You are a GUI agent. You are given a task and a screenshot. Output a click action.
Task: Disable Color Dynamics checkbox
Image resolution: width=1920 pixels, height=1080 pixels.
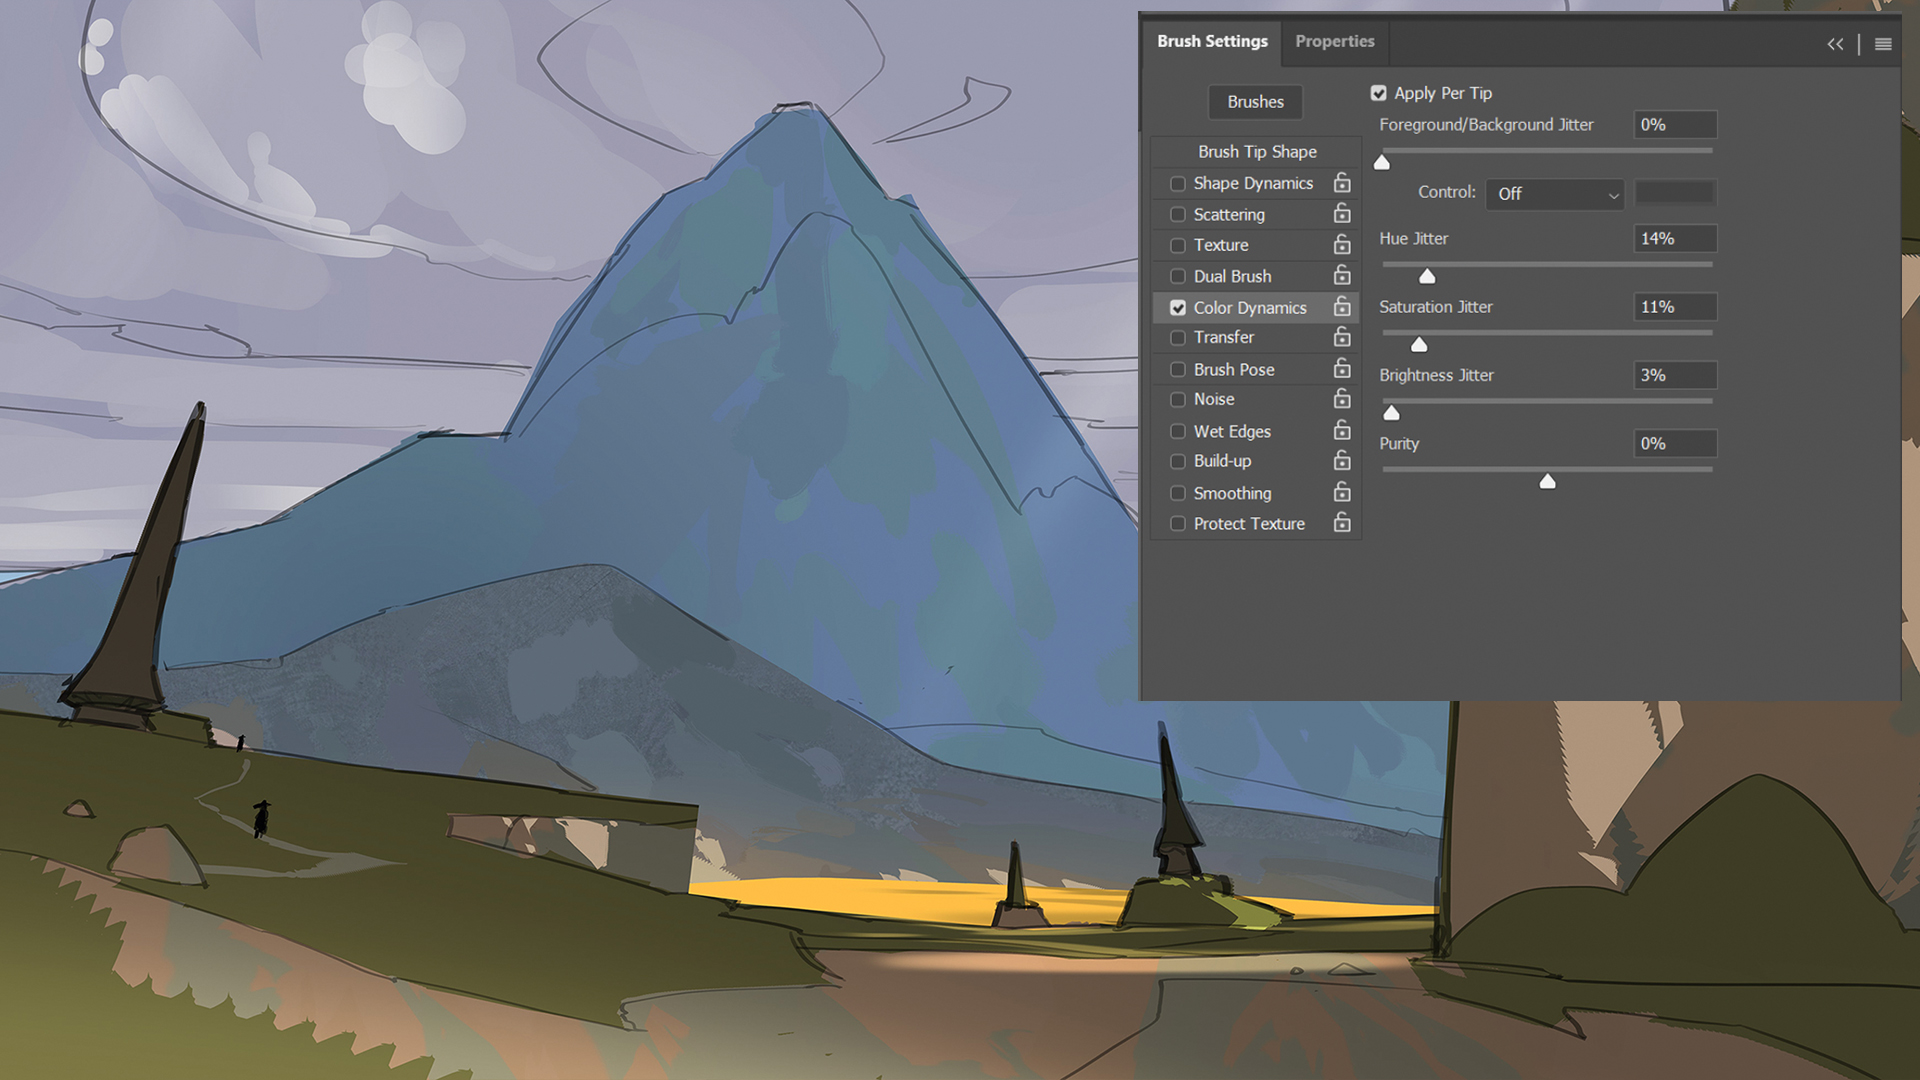[x=1178, y=308]
